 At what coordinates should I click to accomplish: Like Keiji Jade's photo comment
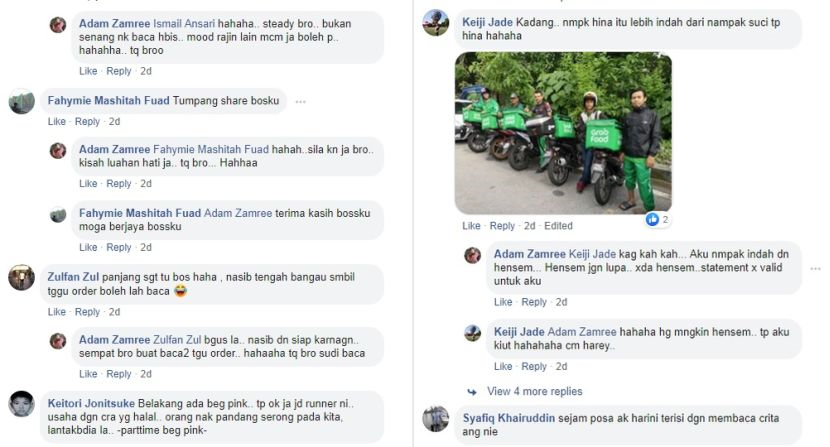(471, 226)
